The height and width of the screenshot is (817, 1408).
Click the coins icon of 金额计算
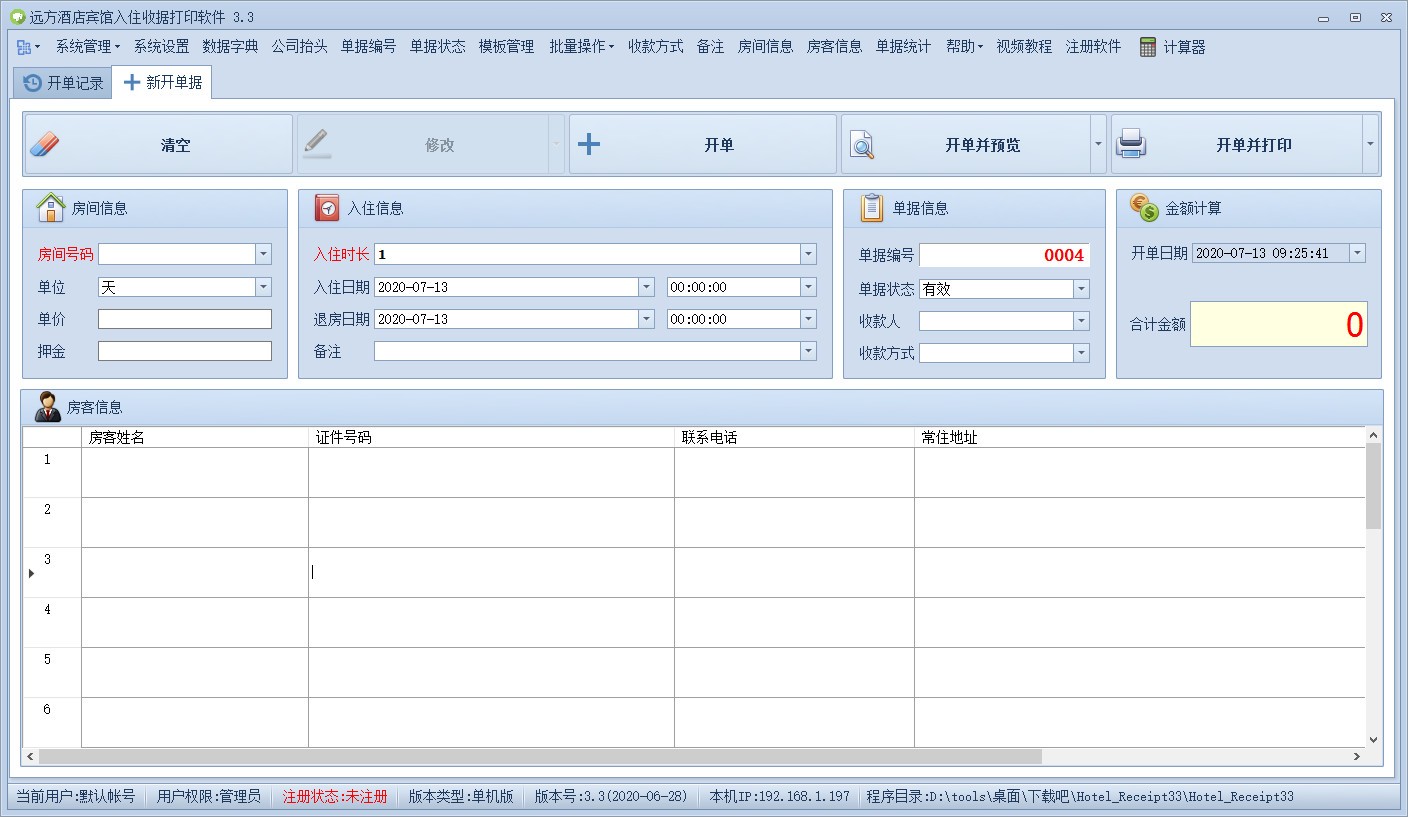click(1144, 208)
